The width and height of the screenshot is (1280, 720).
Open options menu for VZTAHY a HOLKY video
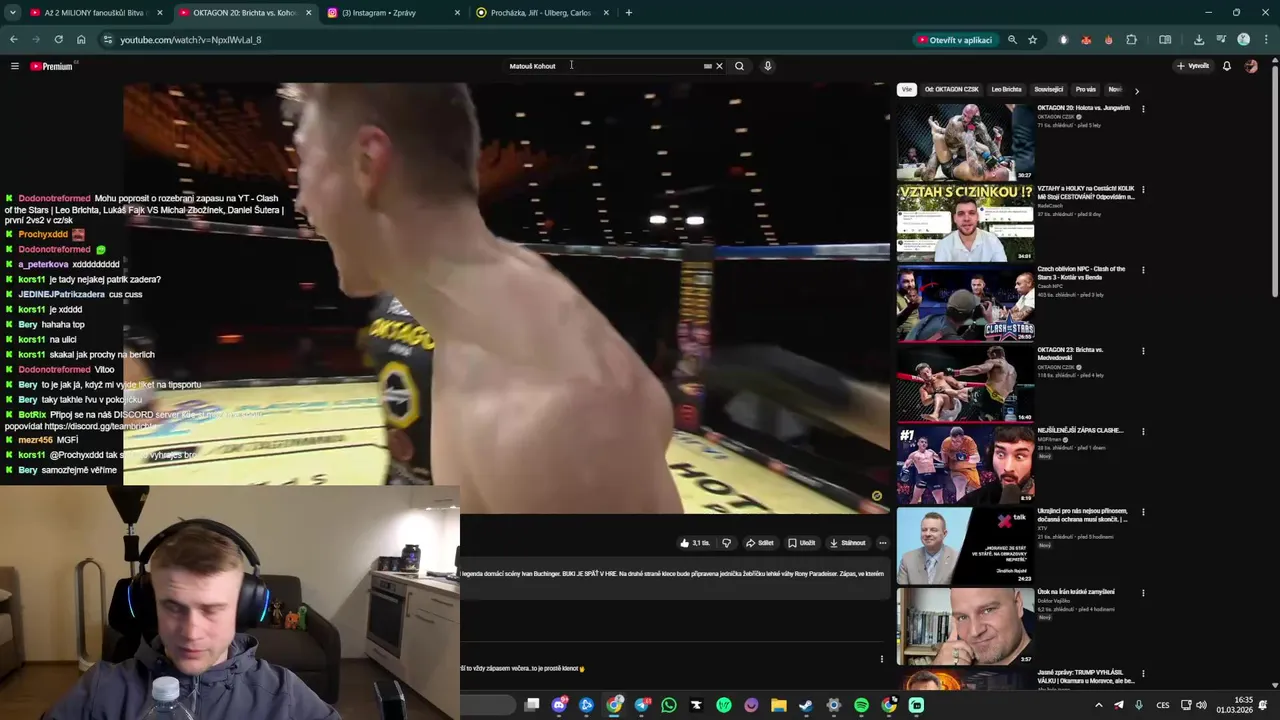[x=1143, y=190]
